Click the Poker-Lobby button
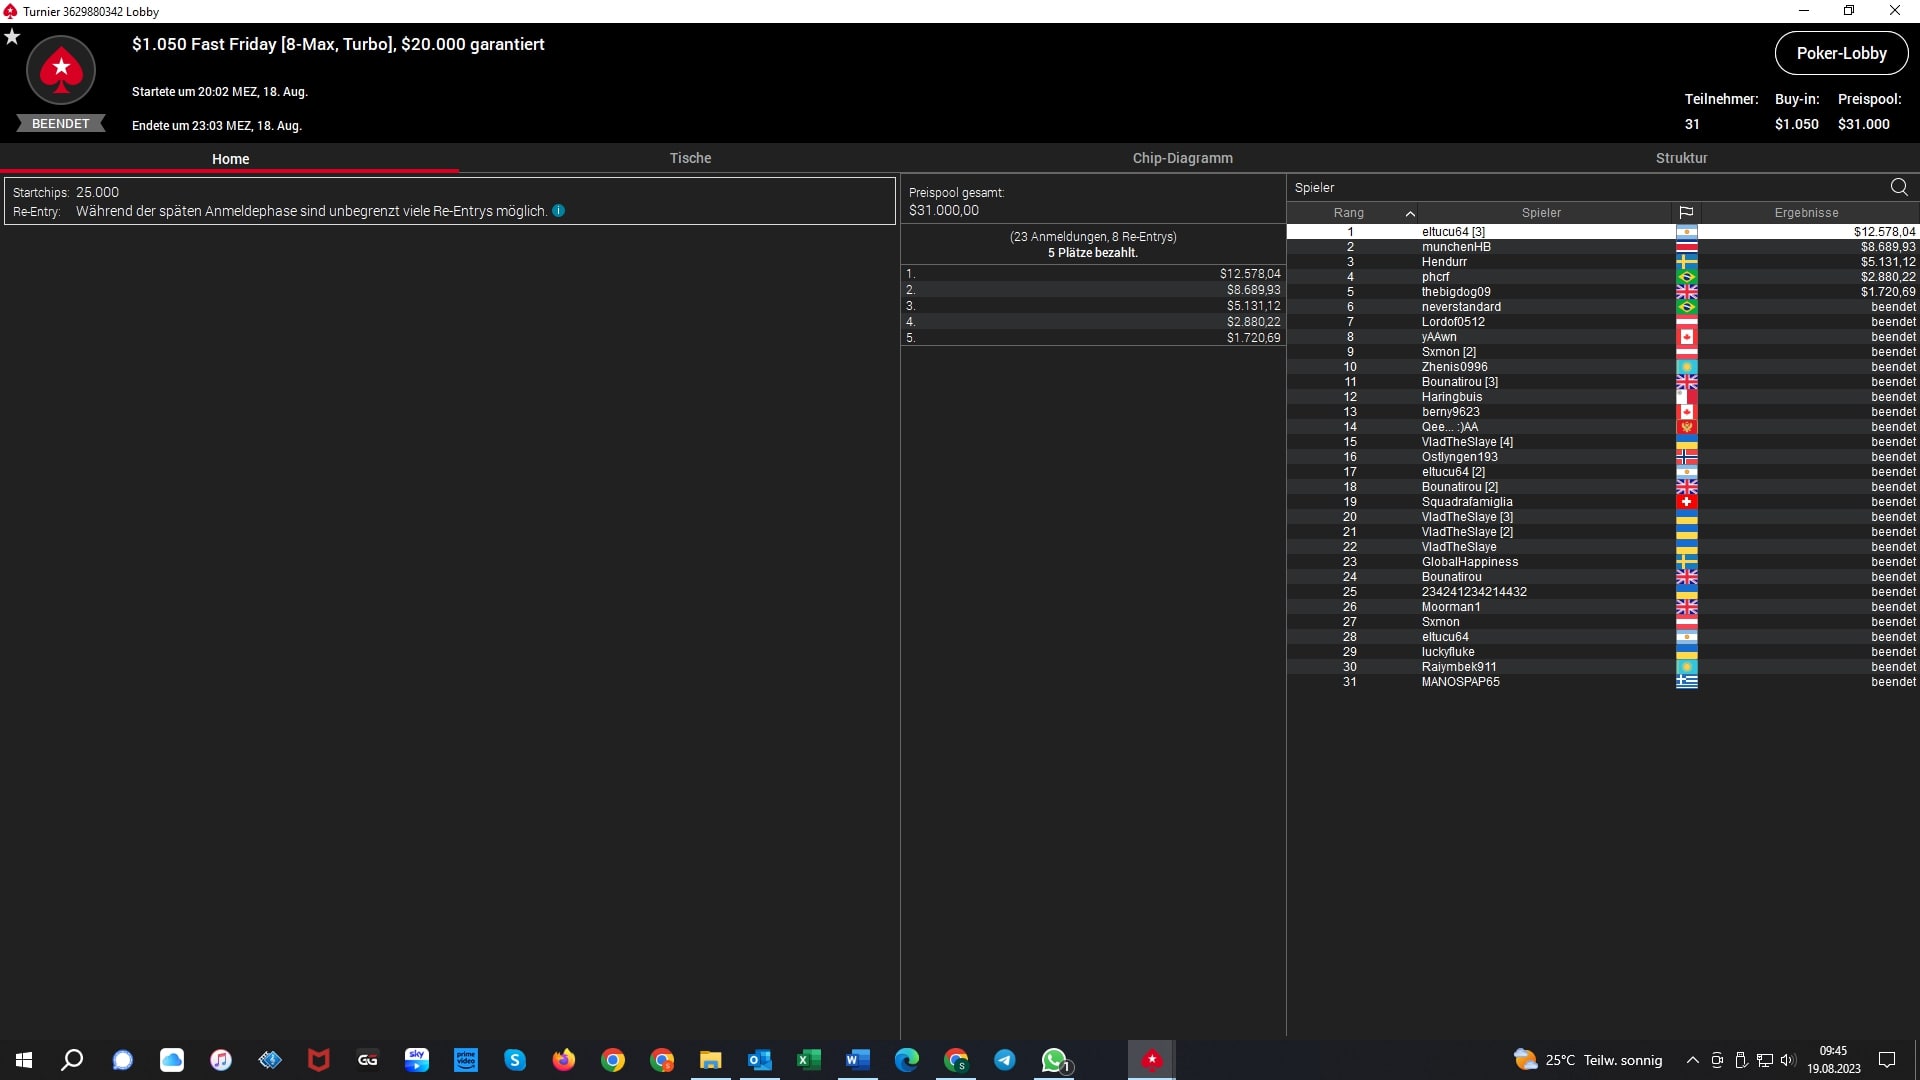Screen dimensions: 1920x1080 click(x=1841, y=54)
